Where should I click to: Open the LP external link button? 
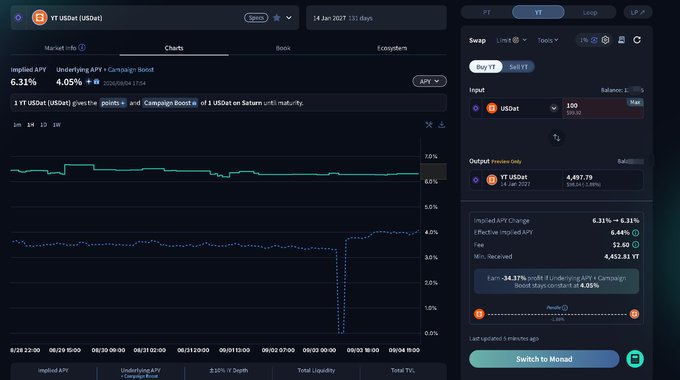tap(638, 12)
